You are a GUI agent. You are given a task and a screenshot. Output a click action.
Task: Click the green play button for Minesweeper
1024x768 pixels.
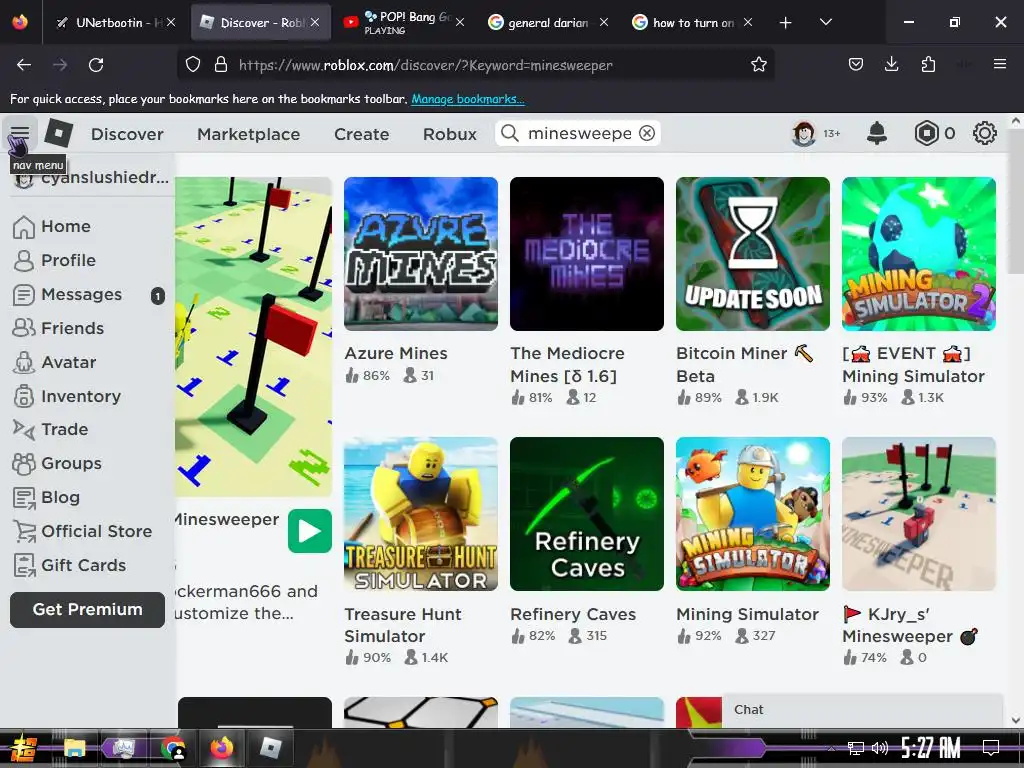point(310,531)
